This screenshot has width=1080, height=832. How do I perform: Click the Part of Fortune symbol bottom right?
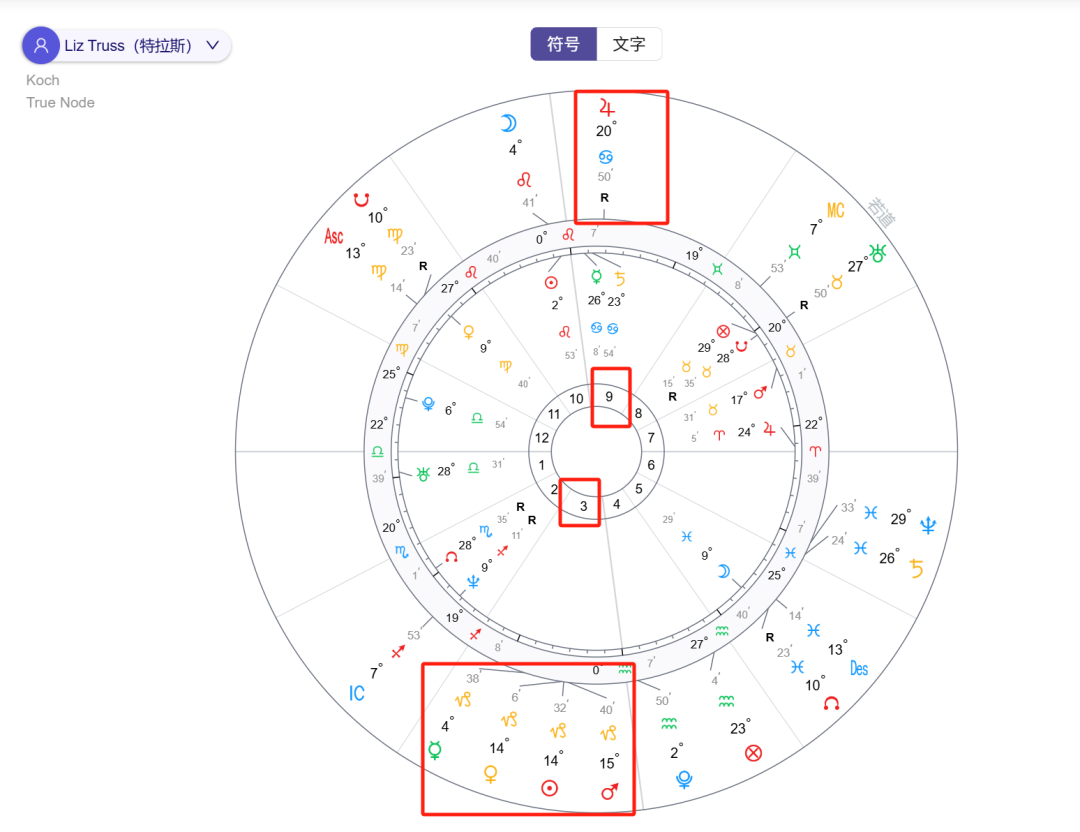click(x=754, y=752)
